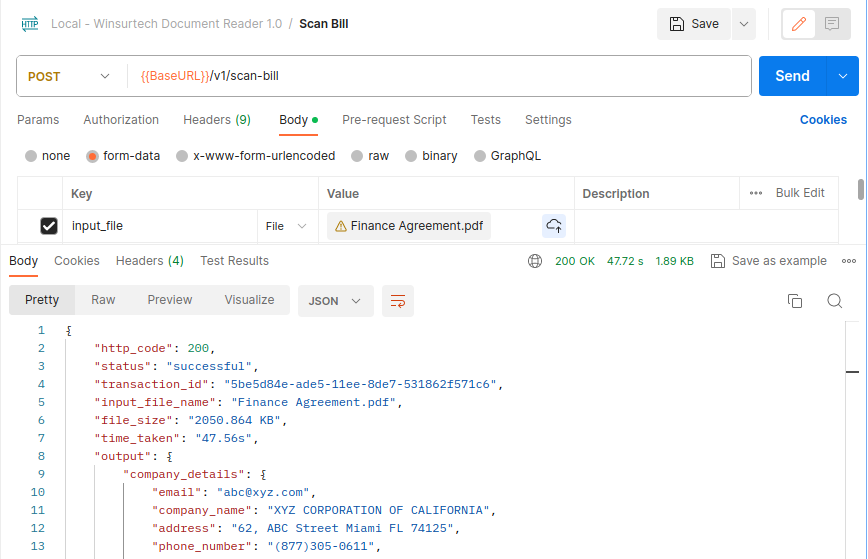868x559 pixels.
Task: Expand the Send options dropdown arrow
Action: tap(843, 76)
